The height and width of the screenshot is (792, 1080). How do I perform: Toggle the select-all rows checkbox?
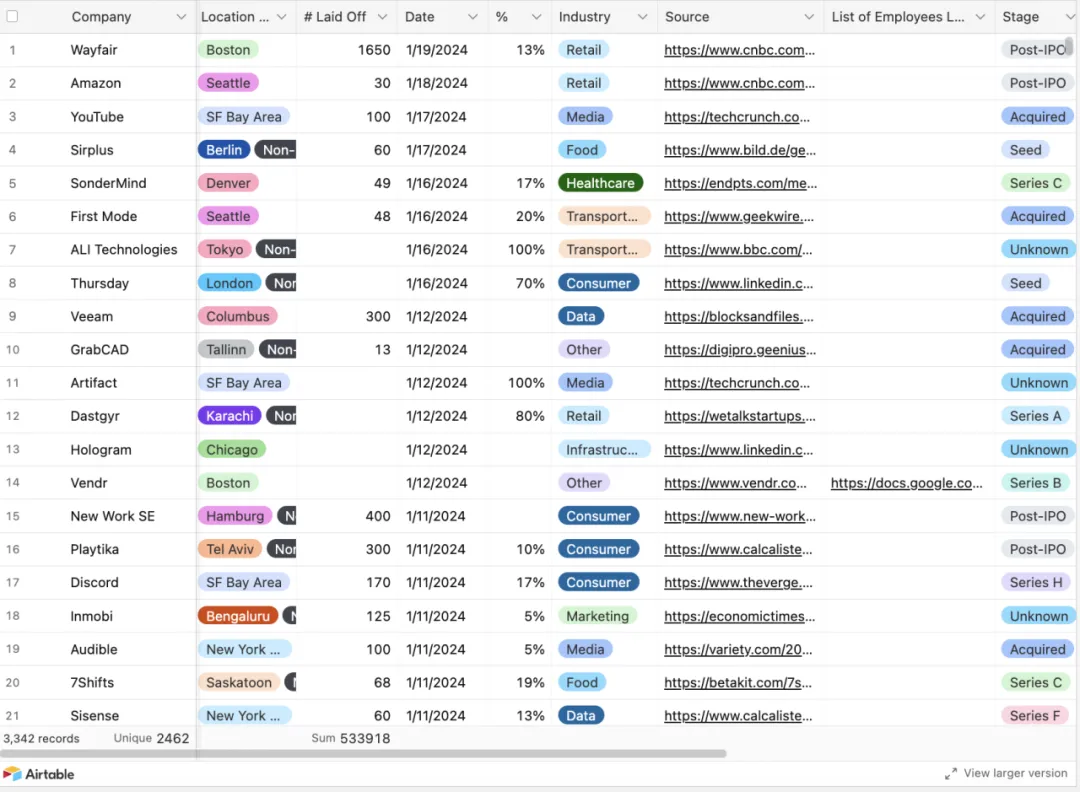pyautogui.click(x=13, y=17)
